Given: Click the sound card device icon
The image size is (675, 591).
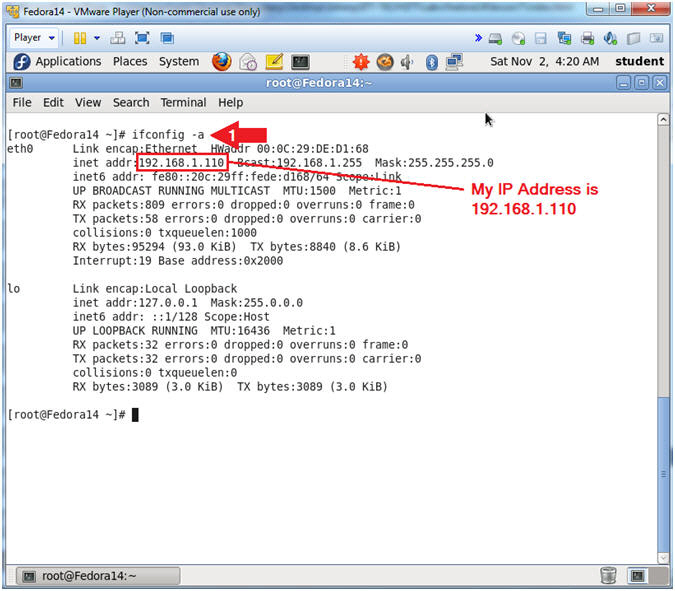Looking at the screenshot, I should click(610, 38).
